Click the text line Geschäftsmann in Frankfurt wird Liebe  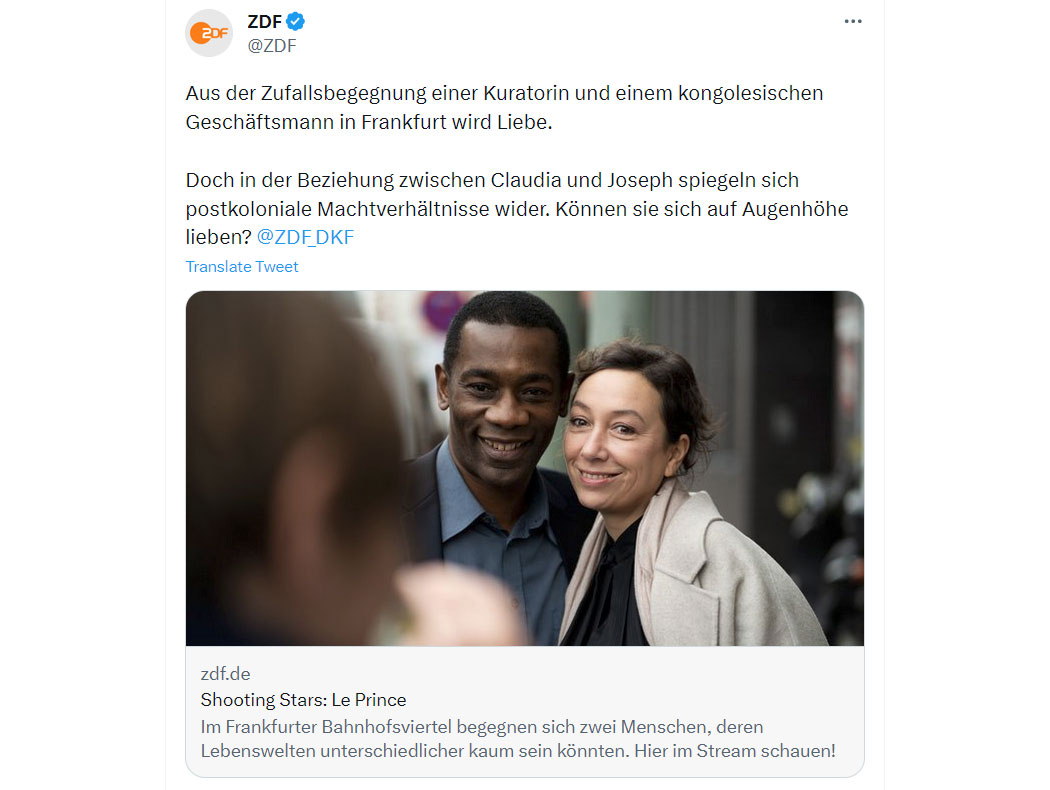coord(369,123)
